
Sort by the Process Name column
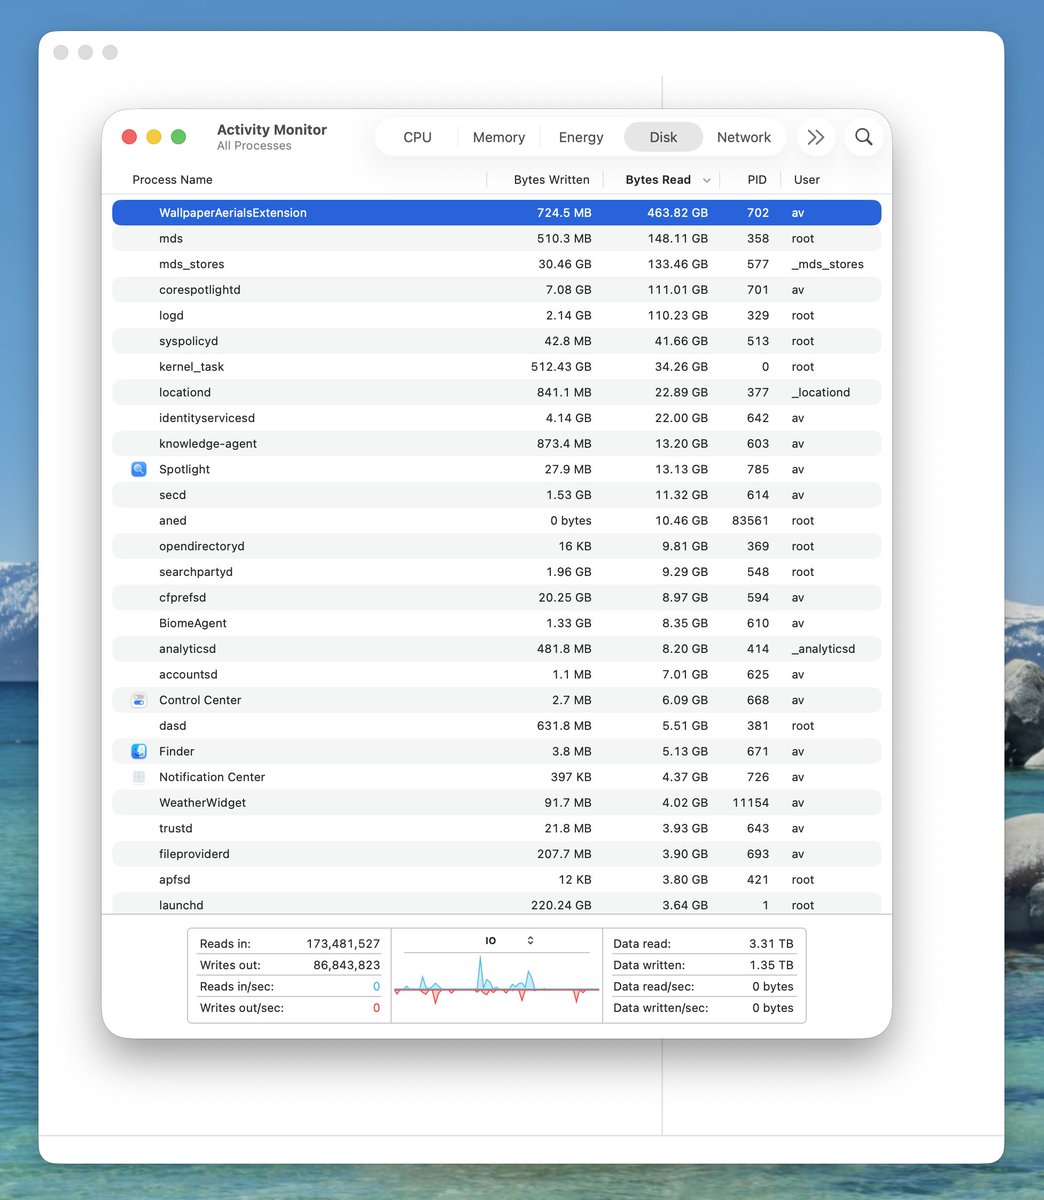coord(172,180)
